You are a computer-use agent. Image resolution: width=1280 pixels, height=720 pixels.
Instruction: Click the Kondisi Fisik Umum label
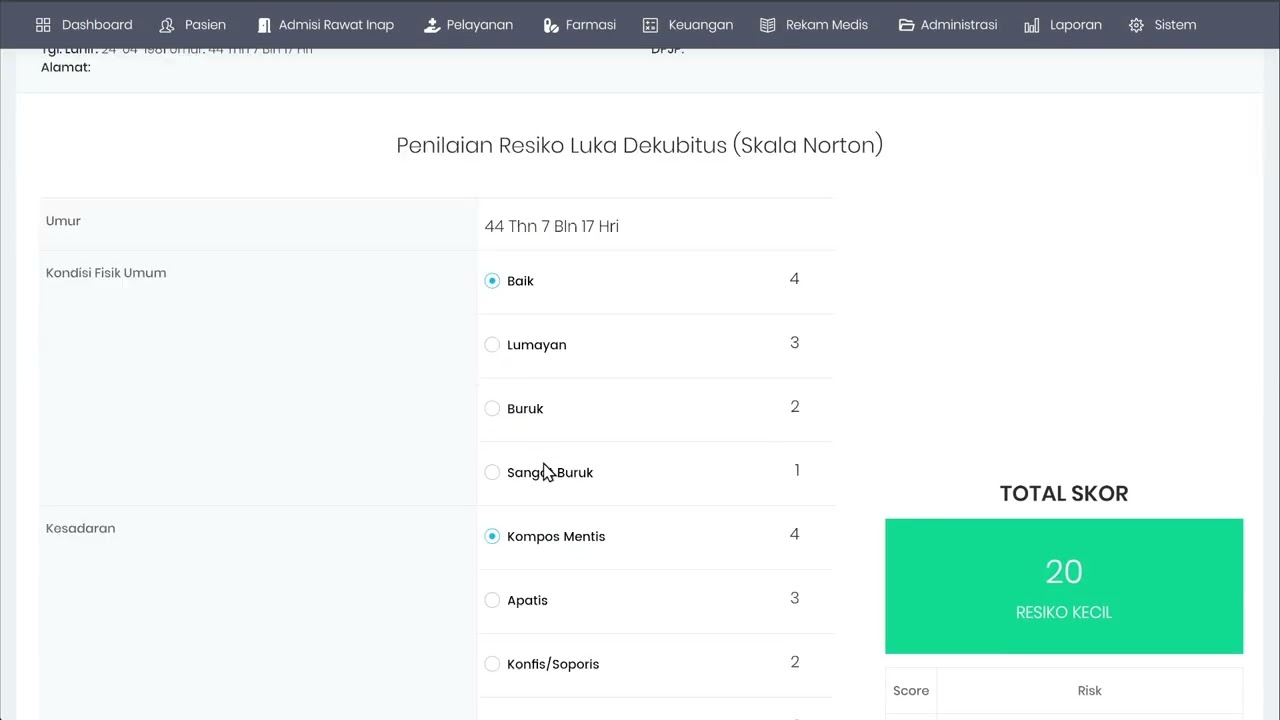pos(106,273)
